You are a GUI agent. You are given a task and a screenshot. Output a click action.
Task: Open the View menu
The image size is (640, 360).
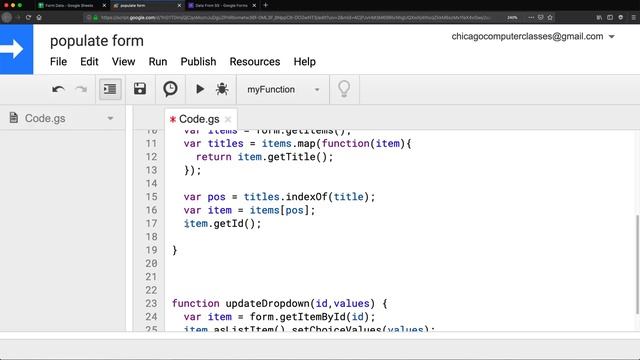(x=123, y=62)
